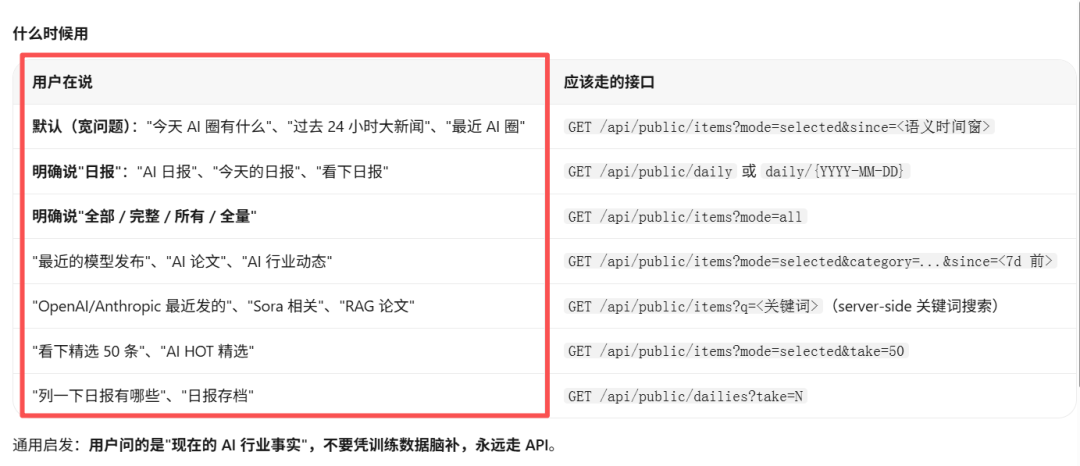Click the items?q=<关键词> code snippet

pos(694,306)
